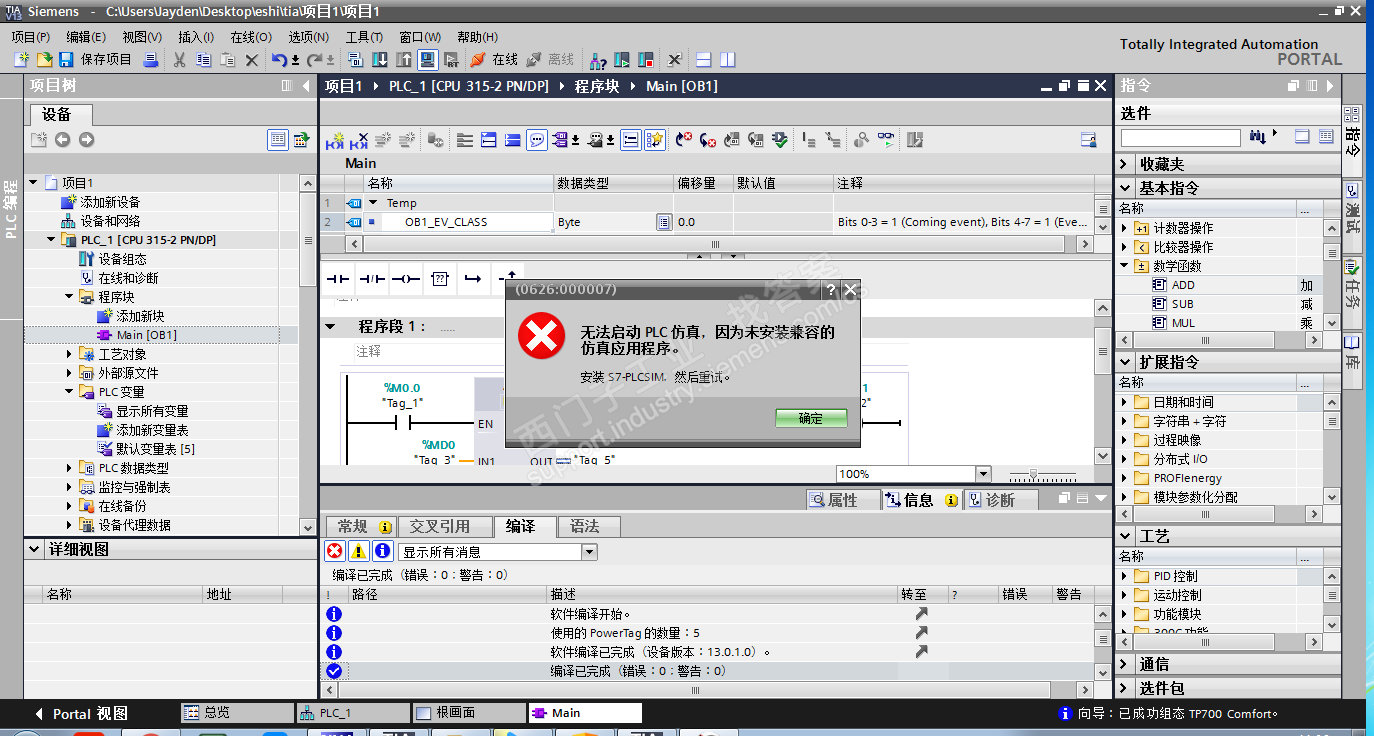This screenshot has width=1374, height=736.
Task: Go back in project tree navigation
Action: (63, 140)
